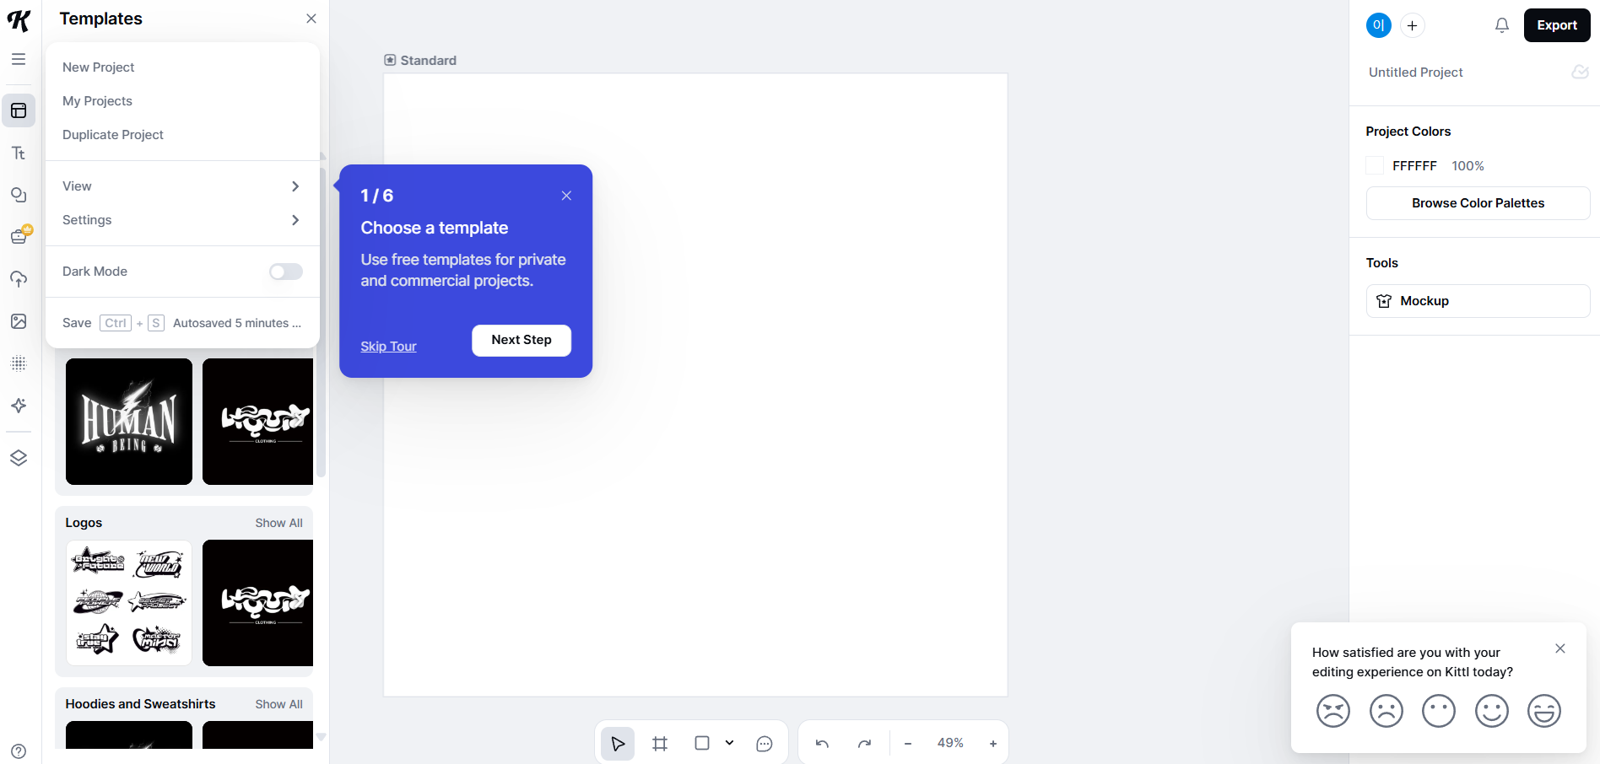Rate experience with grinning face

(x=1544, y=711)
